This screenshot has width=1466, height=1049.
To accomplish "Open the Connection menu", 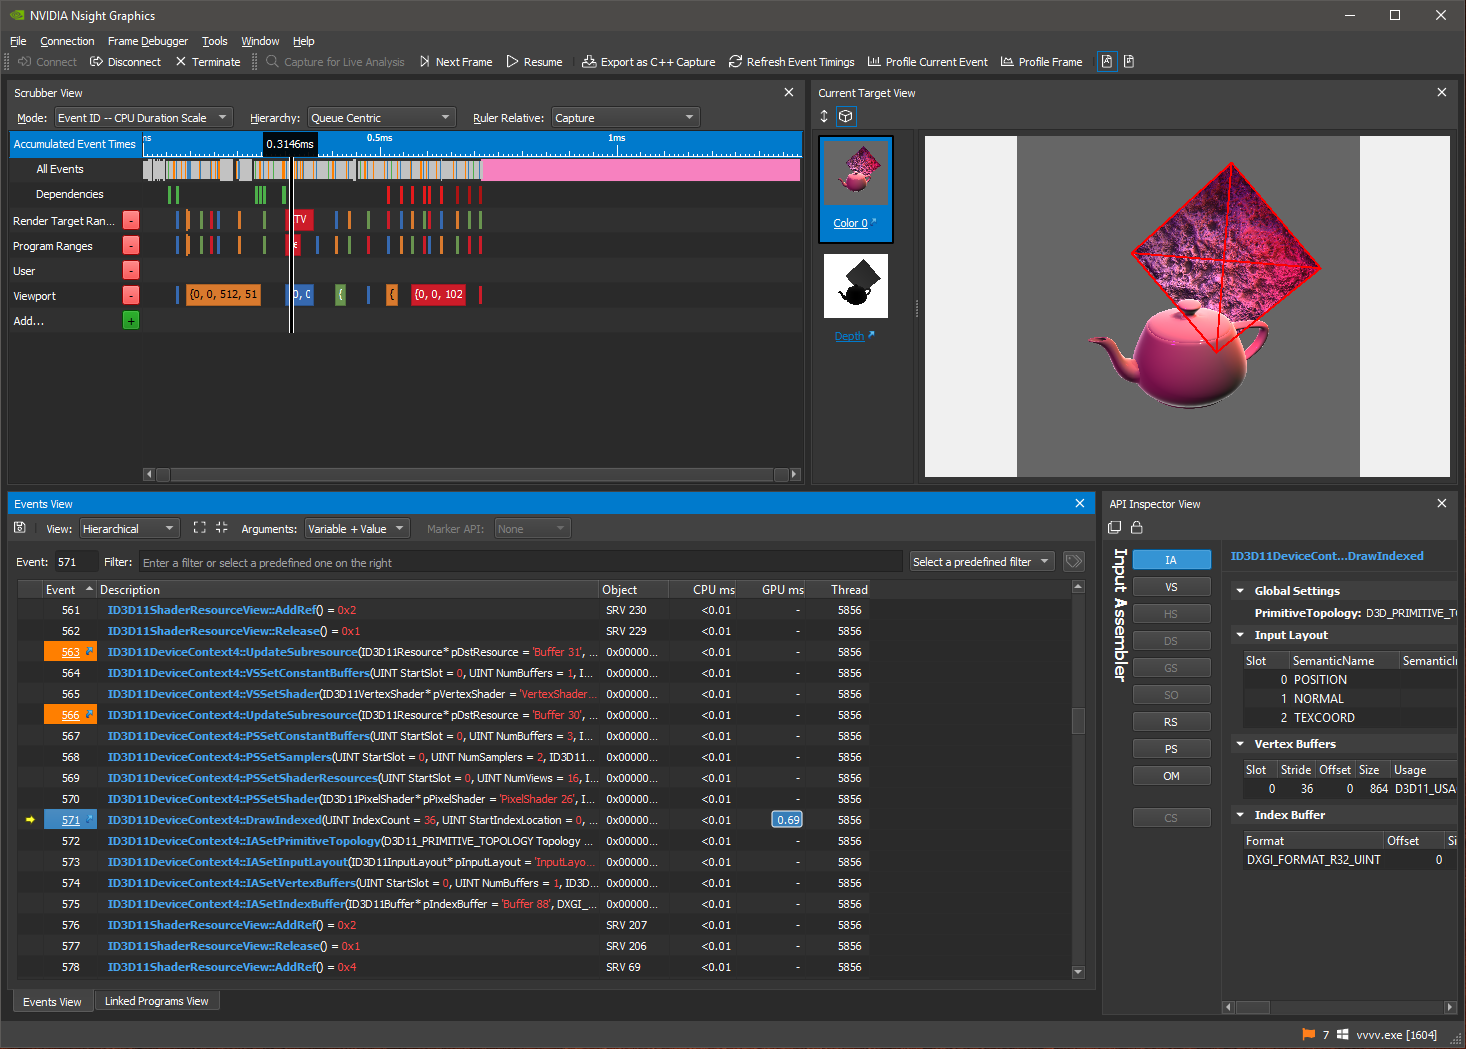I will [x=67, y=41].
